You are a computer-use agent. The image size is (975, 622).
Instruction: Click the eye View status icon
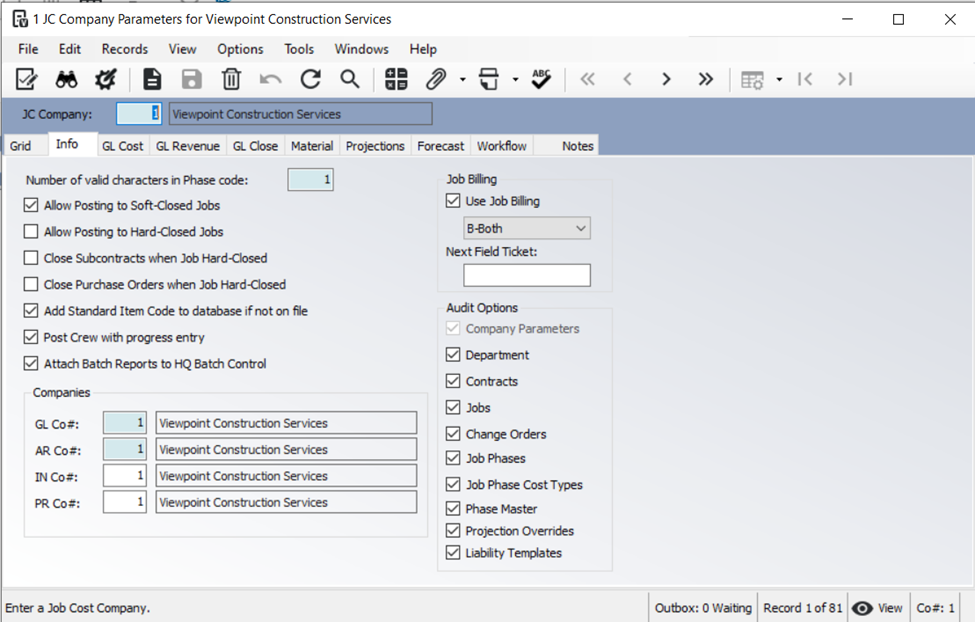pyautogui.click(x=862, y=608)
